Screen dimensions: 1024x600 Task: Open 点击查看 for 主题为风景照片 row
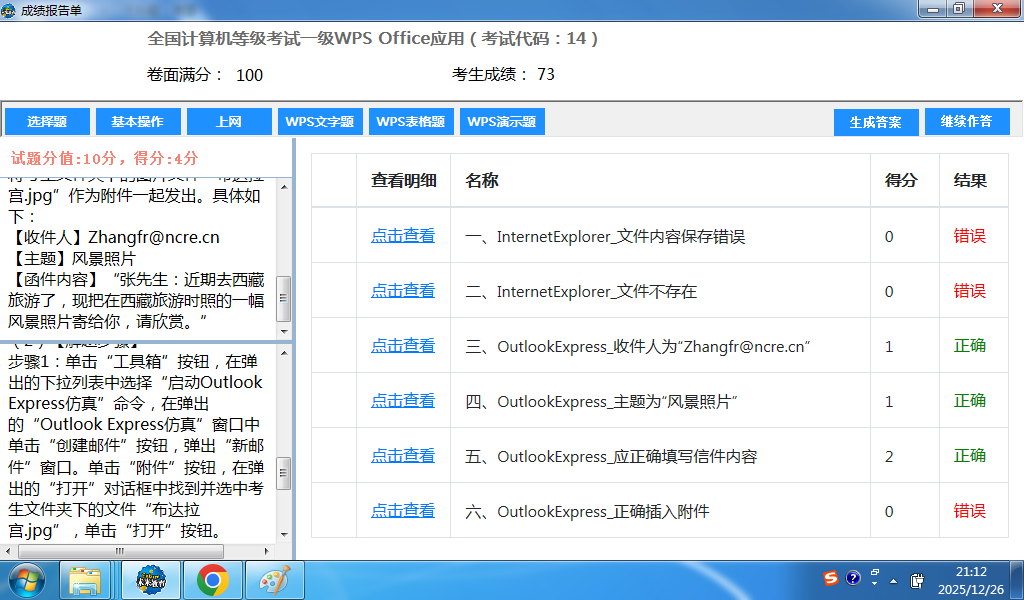tap(403, 400)
